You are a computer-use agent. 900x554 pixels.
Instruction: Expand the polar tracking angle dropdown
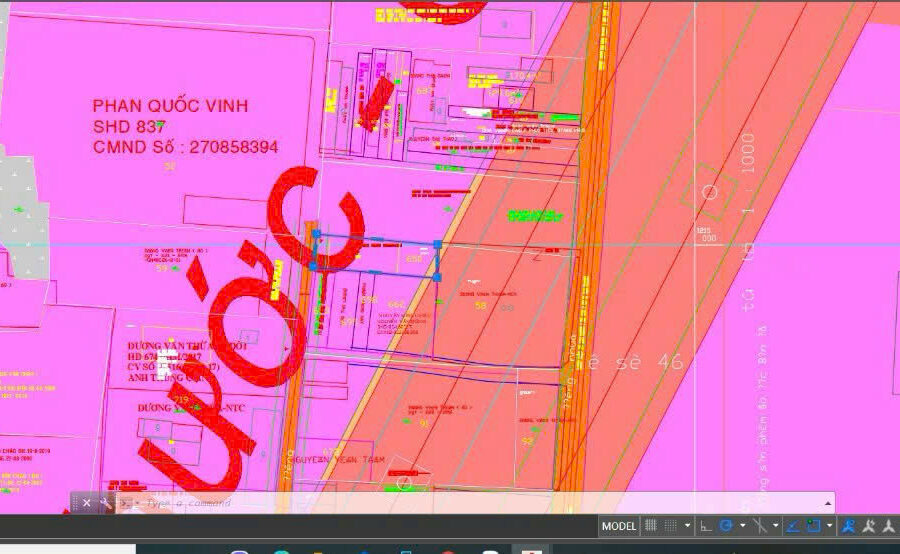742,526
